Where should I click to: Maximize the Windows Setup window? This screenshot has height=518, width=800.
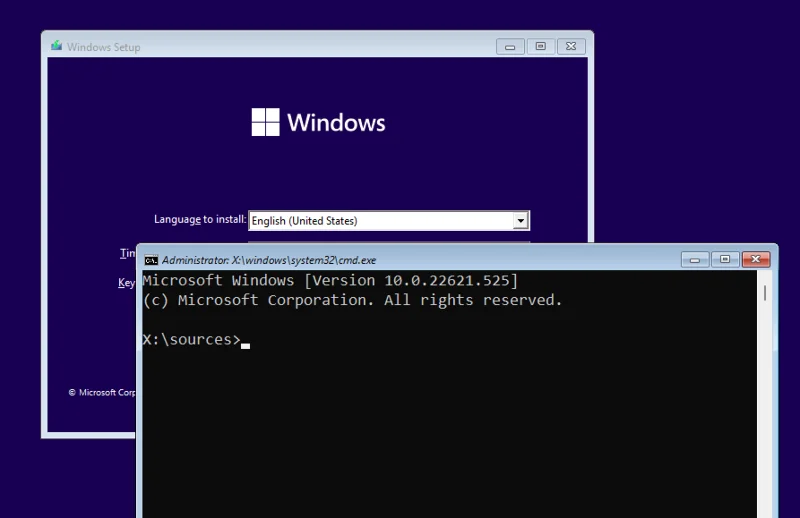coord(540,46)
